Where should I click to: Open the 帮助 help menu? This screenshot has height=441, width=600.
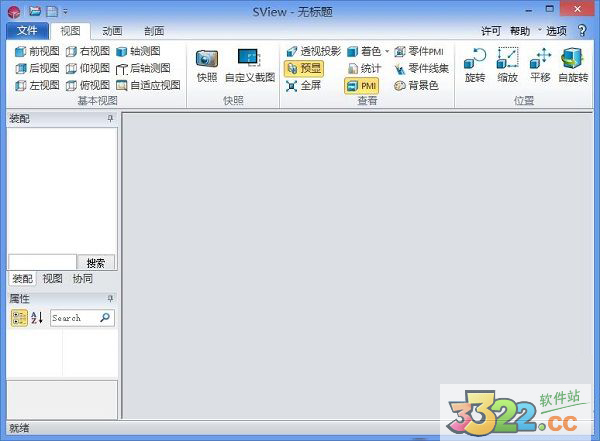pos(520,31)
